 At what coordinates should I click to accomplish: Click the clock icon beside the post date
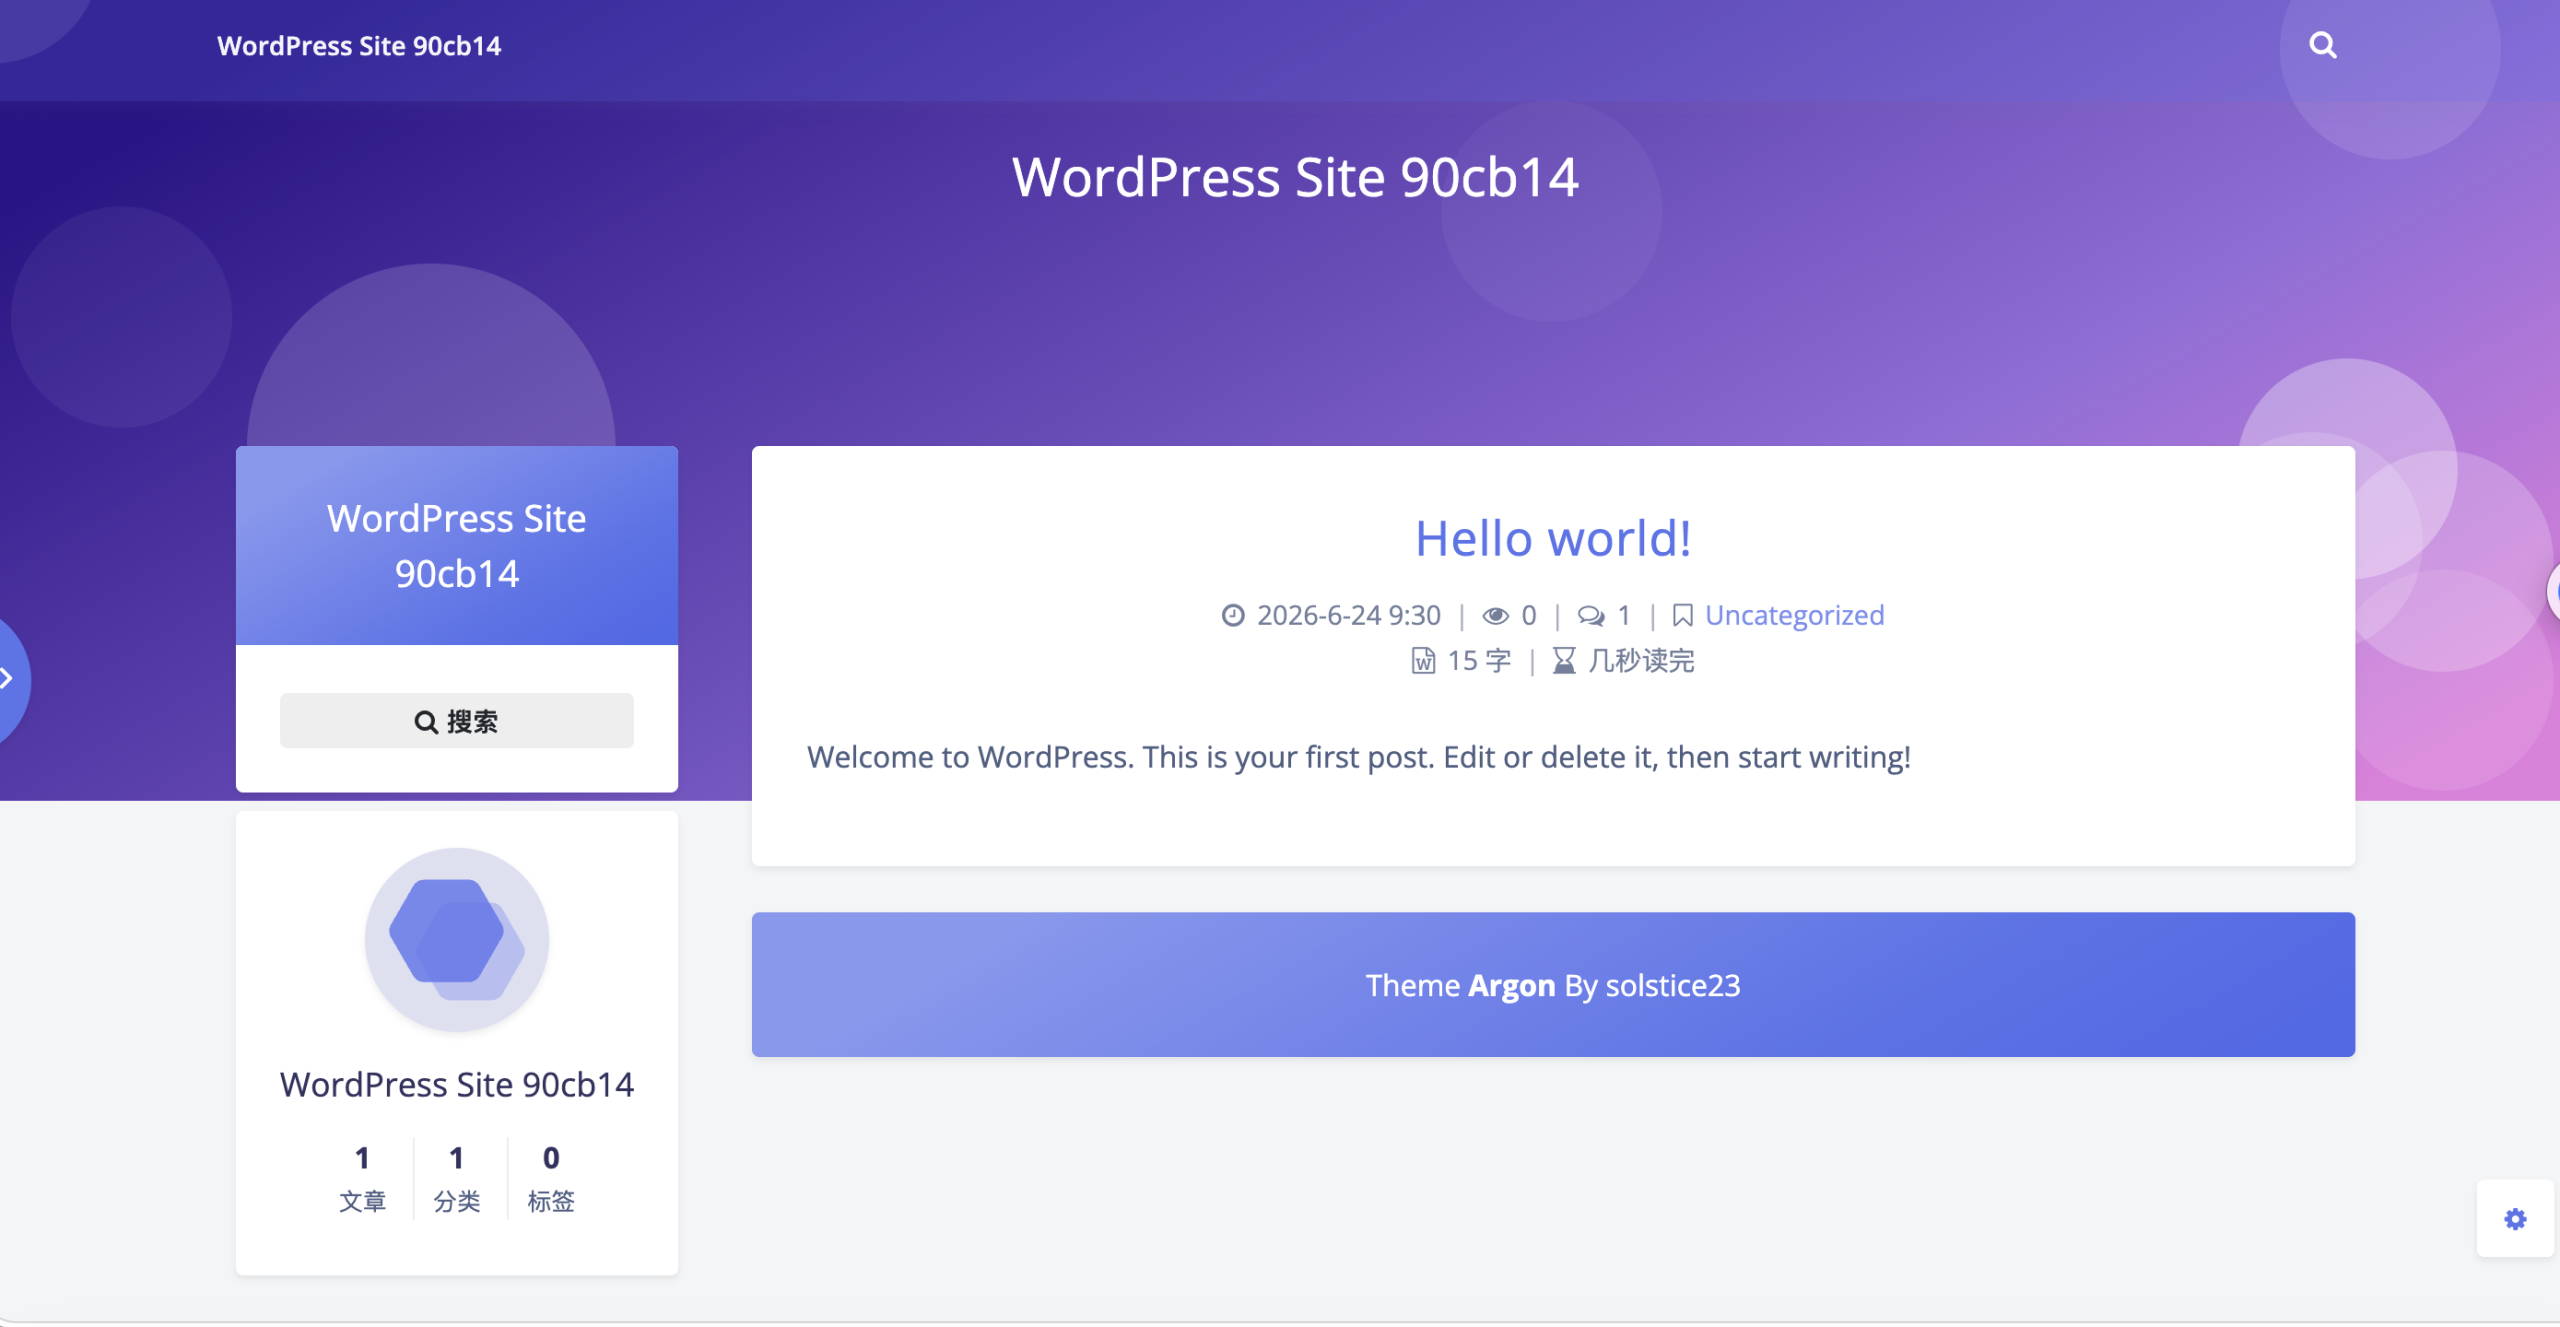[1233, 615]
